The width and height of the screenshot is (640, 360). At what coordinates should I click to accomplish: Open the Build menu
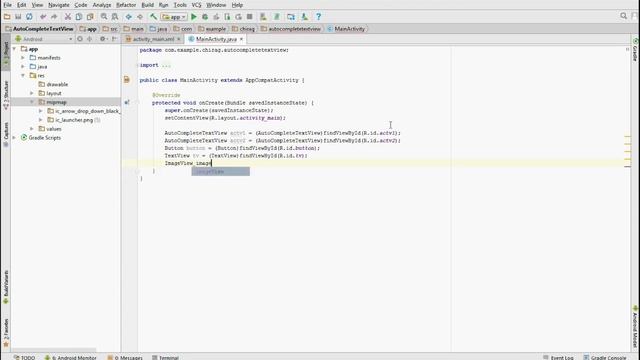[147, 5]
